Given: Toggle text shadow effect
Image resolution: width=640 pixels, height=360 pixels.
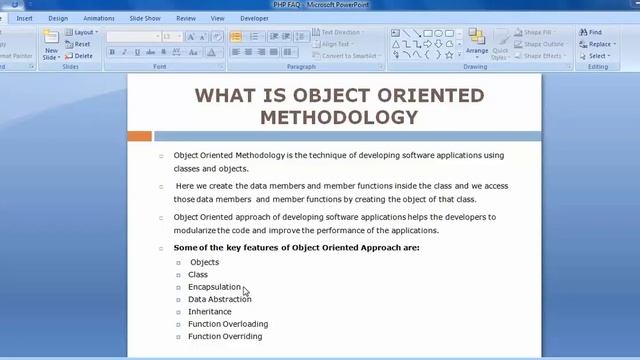Looking at the screenshot, I should pyautogui.click(x=164, y=52).
